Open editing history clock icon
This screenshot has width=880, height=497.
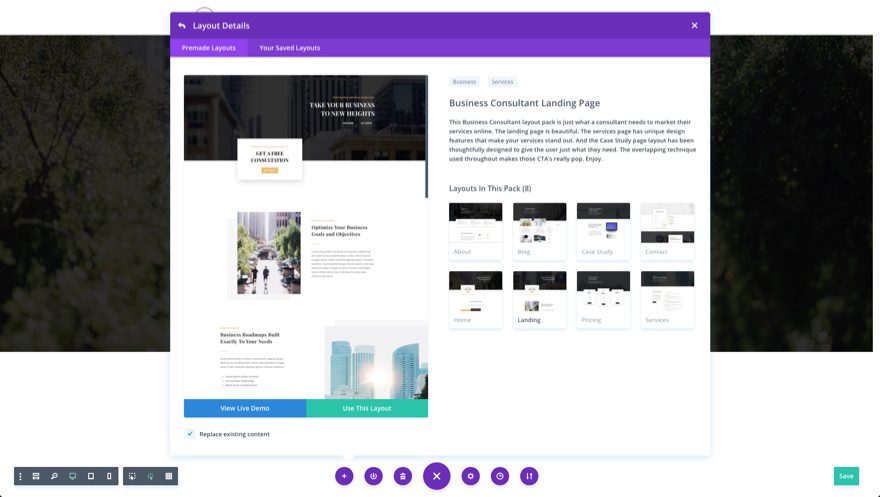tap(500, 476)
